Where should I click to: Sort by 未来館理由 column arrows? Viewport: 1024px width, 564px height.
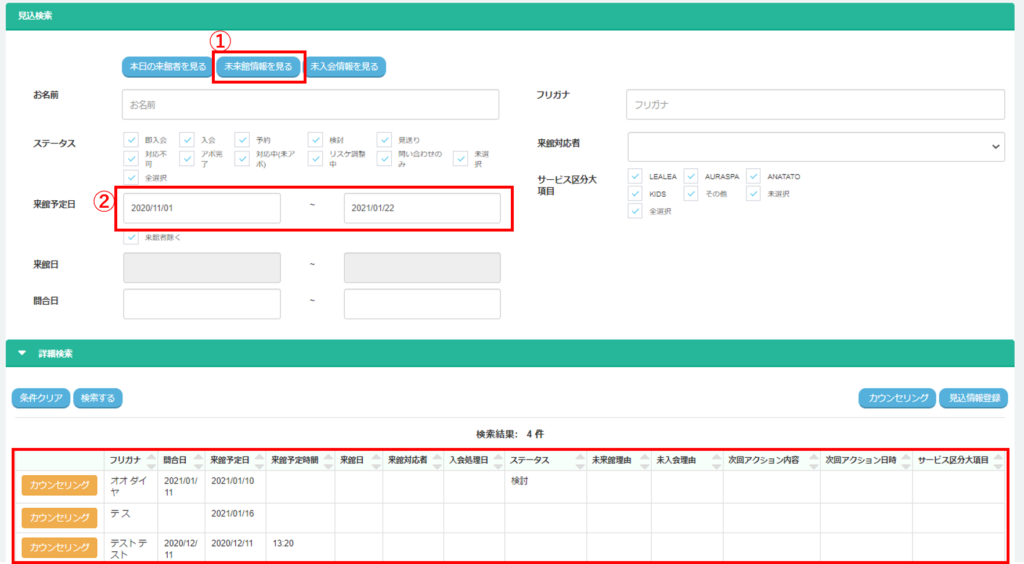coord(643,460)
